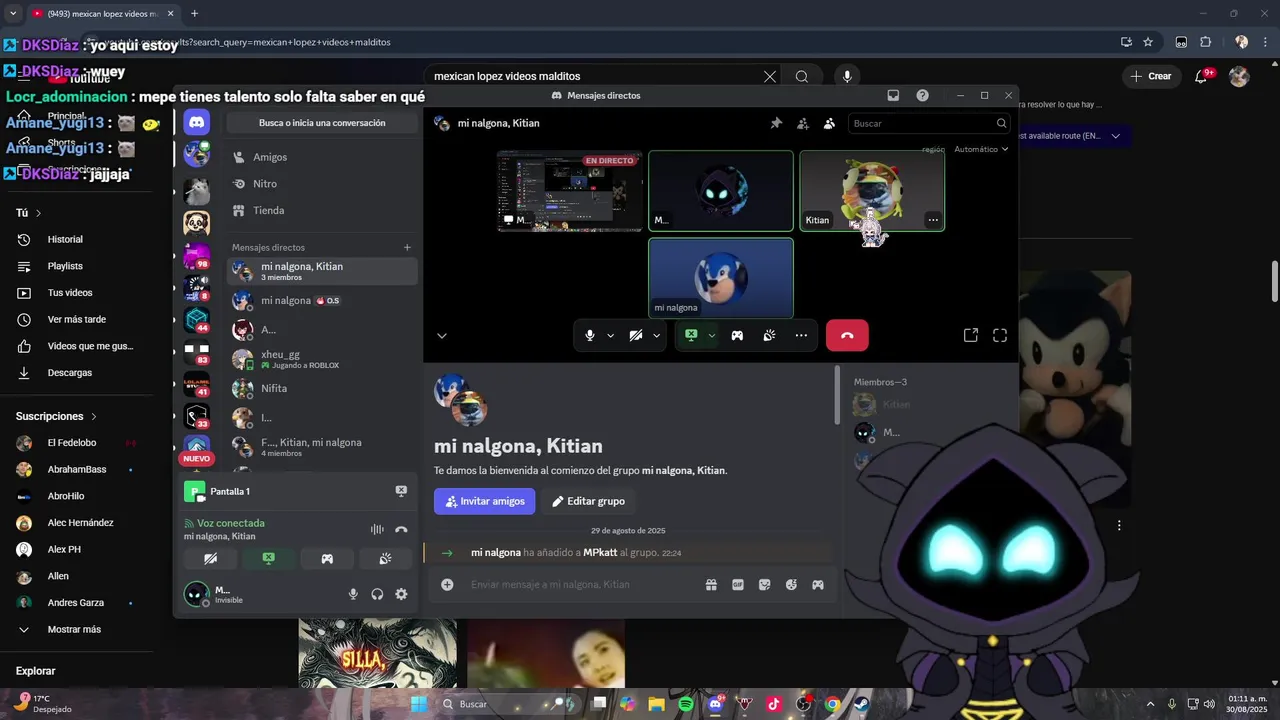Open Nifita direct message
Image resolution: width=1280 pixels, height=720 pixels.
coord(322,388)
